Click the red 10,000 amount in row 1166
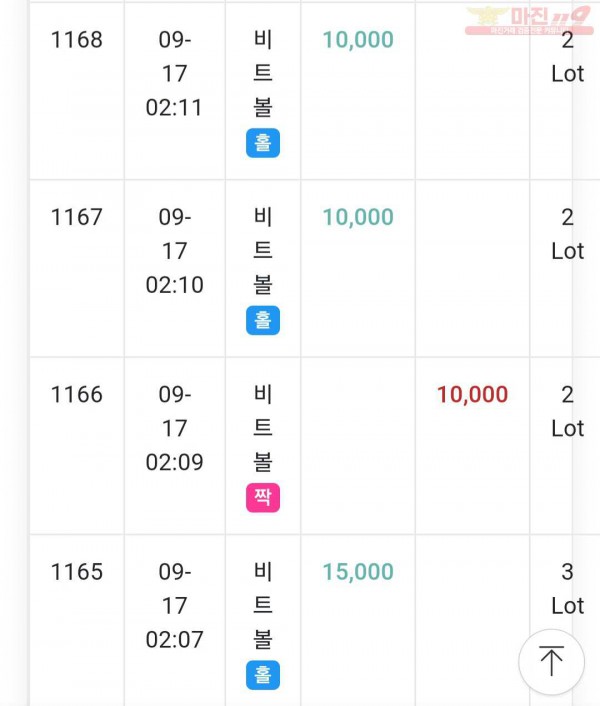This screenshot has width=600, height=706. [473, 394]
